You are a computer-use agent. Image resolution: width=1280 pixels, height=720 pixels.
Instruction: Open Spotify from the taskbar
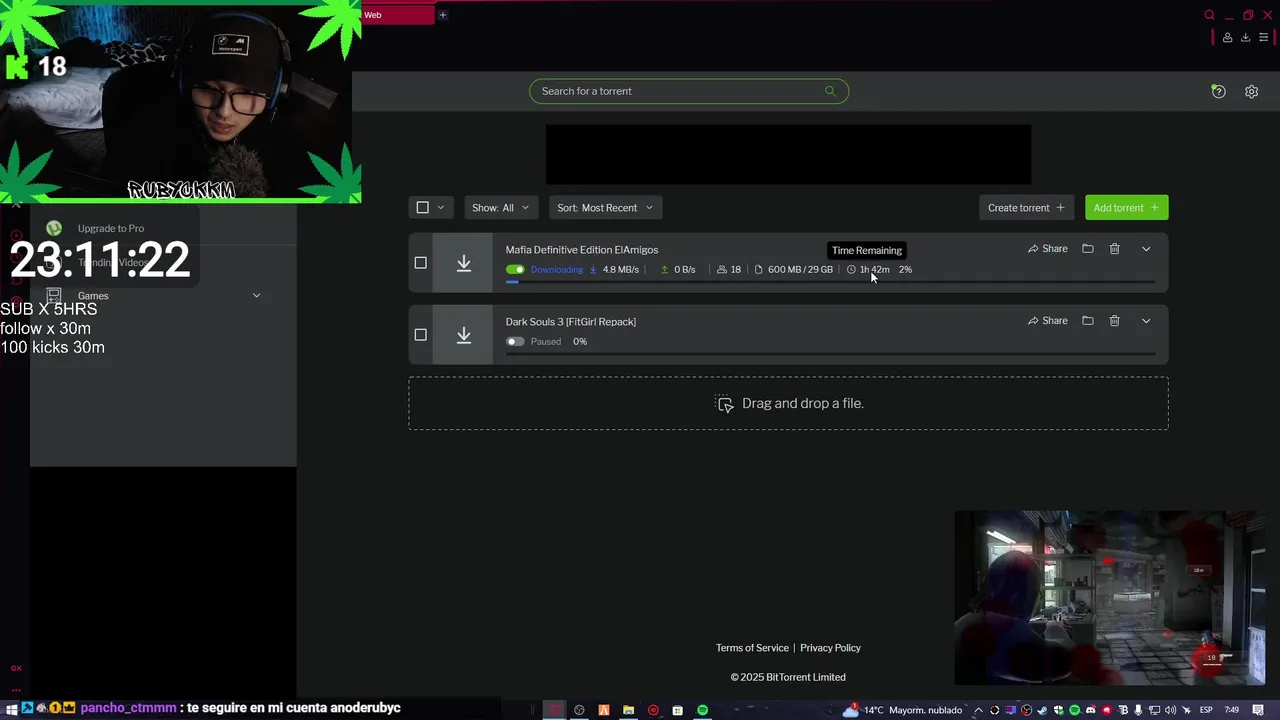tap(702, 710)
